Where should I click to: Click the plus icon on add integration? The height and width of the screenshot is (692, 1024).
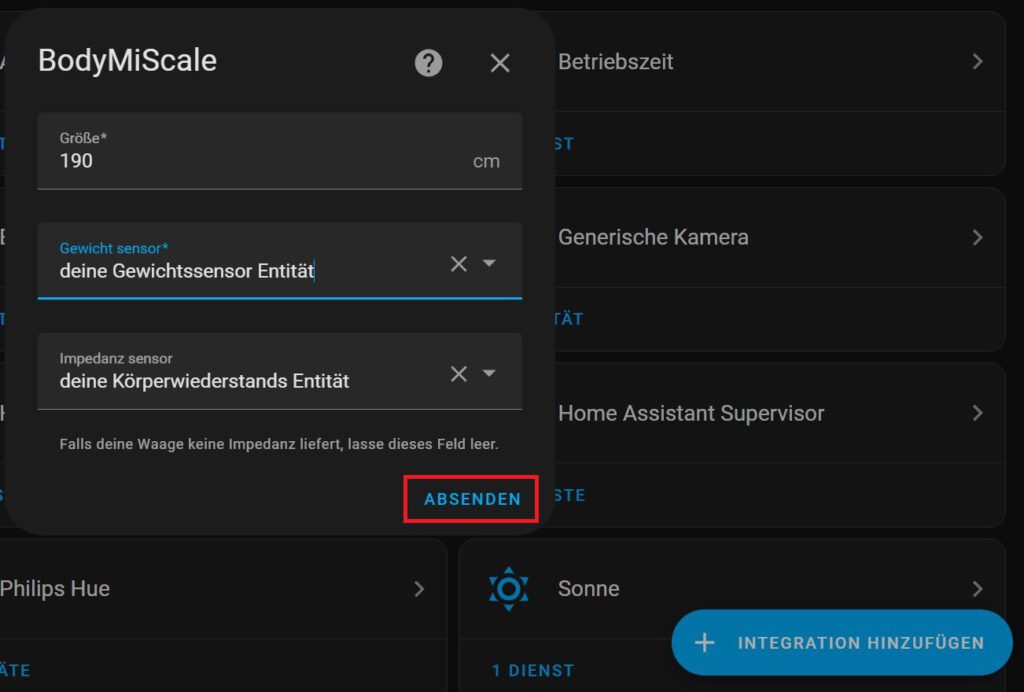tap(704, 643)
